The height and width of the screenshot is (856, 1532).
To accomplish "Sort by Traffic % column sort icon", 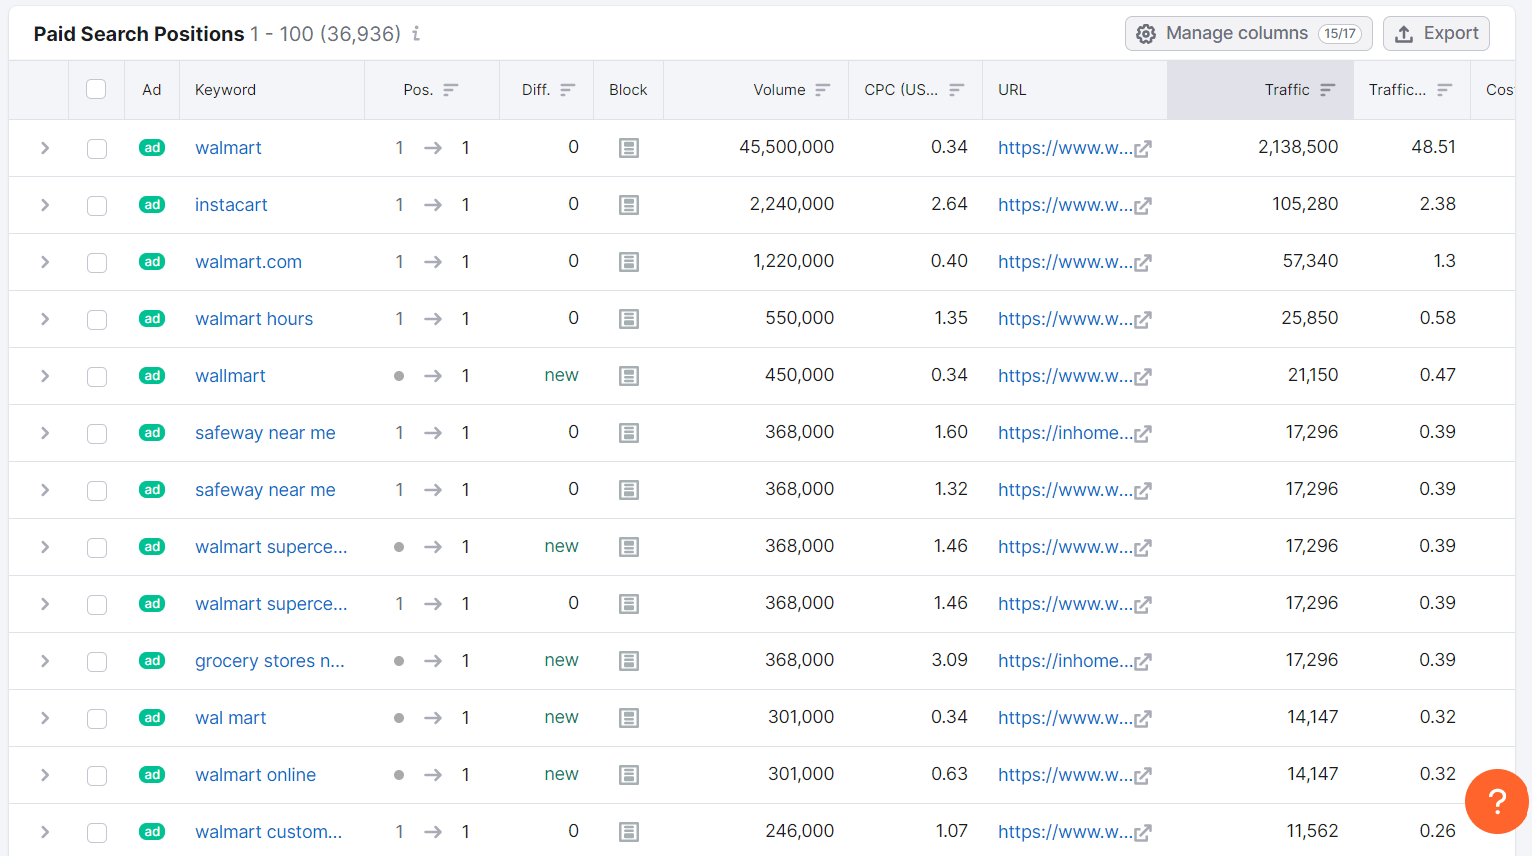I will [x=1445, y=90].
